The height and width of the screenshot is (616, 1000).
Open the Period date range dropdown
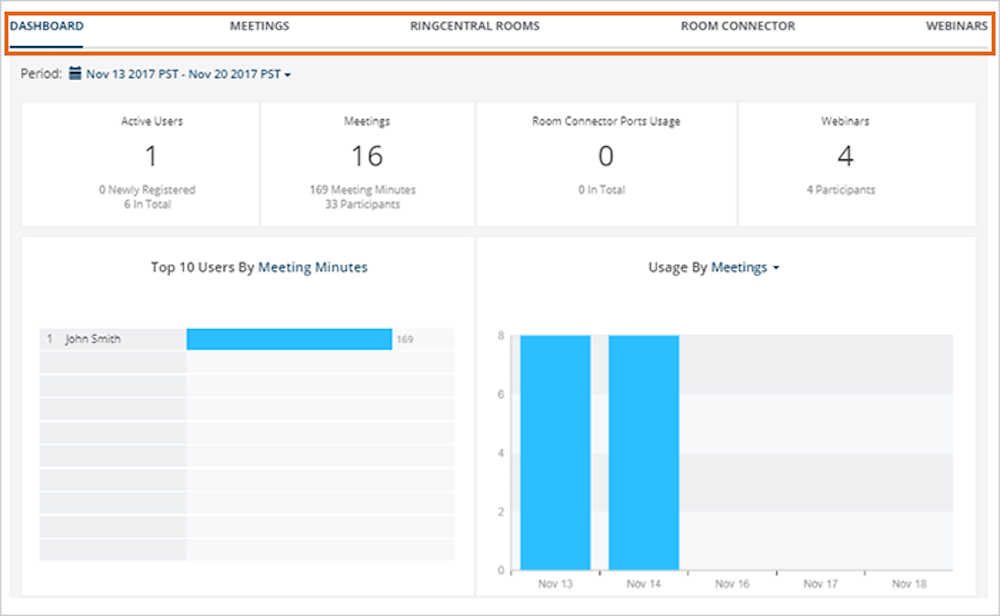pos(186,74)
